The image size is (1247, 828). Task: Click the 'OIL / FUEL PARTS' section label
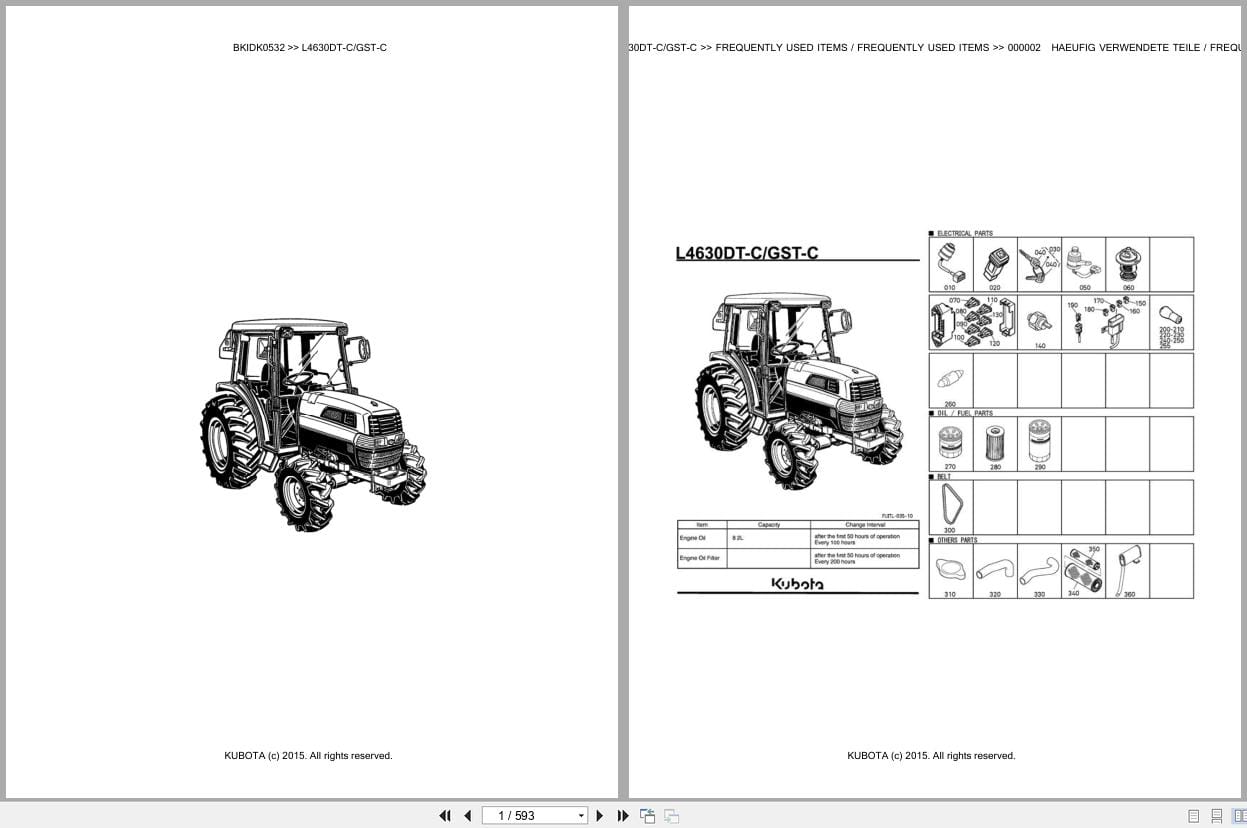[x=965, y=413]
